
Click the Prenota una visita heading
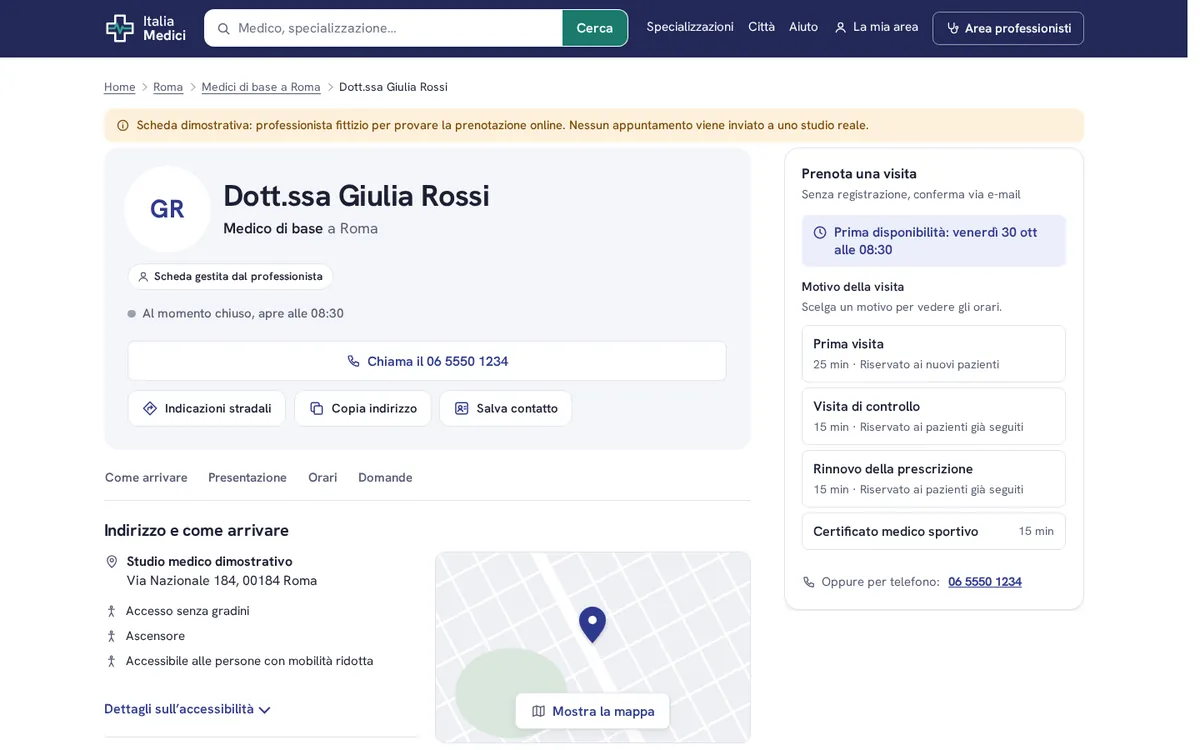coord(859,173)
